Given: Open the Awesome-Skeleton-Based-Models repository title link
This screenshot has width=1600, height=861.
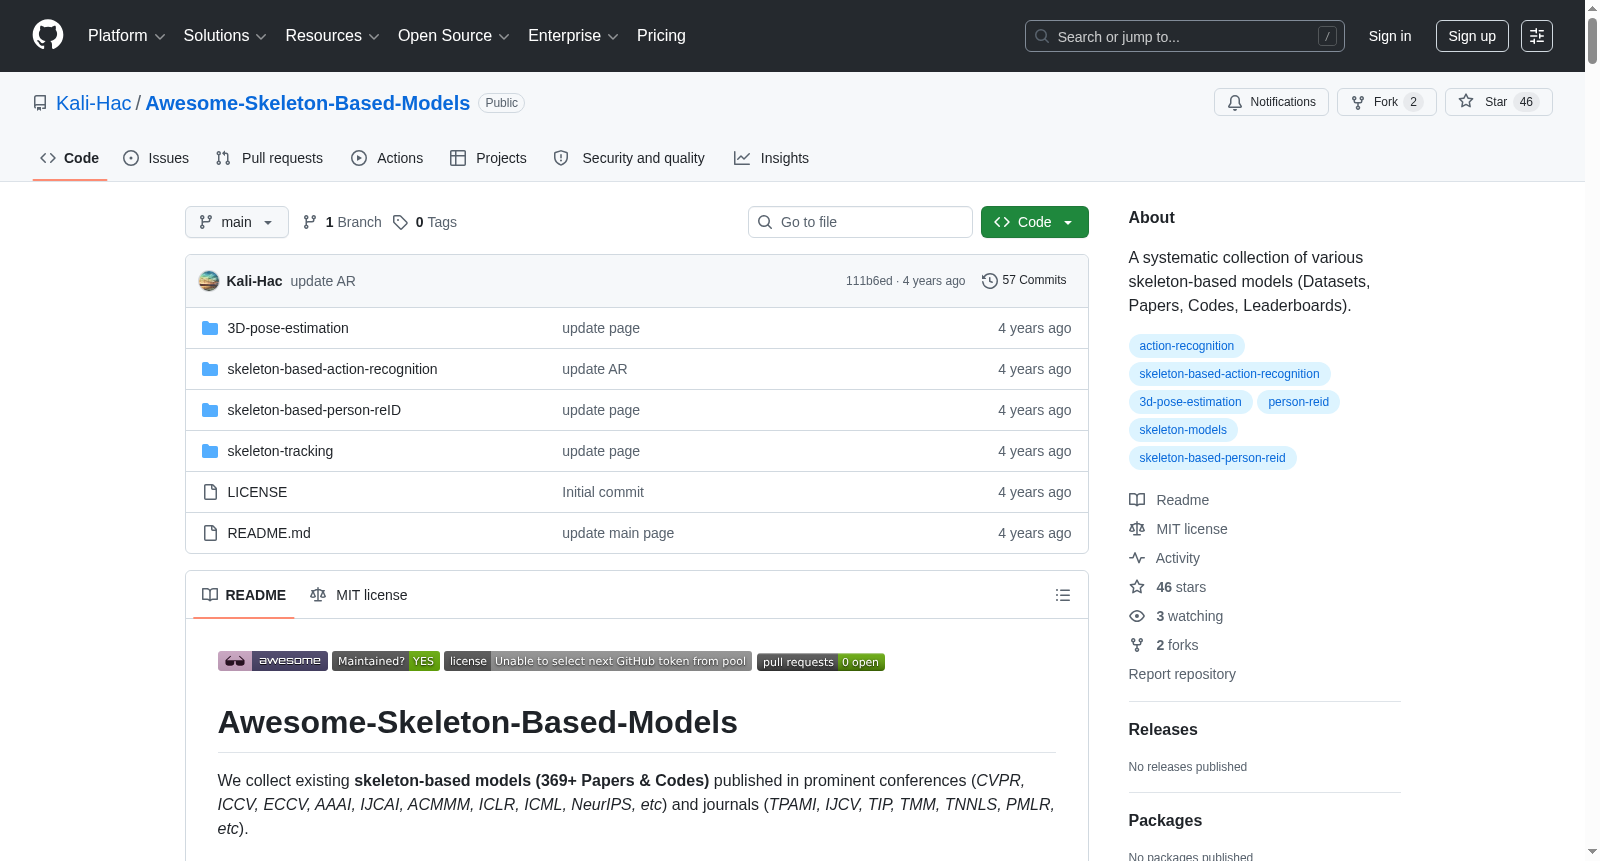Looking at the screenshot, I should coord(308,103).
